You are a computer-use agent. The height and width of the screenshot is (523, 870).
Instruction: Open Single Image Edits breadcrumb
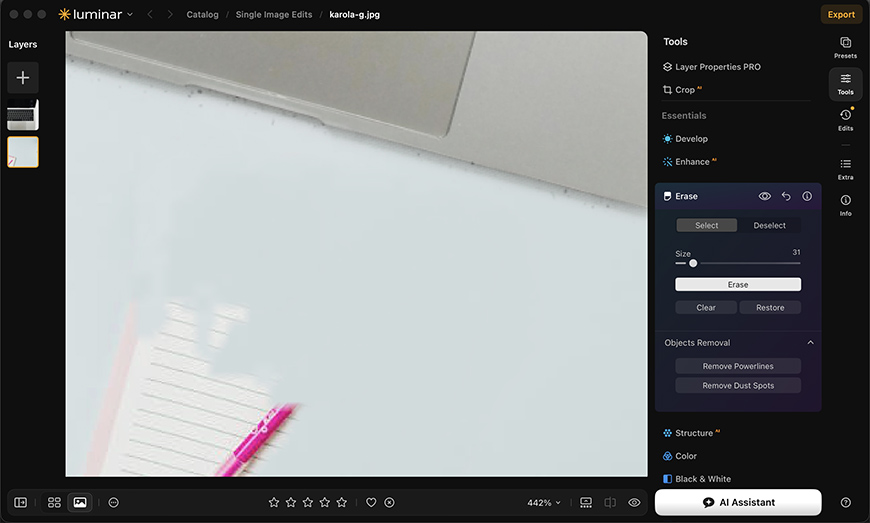[x=274, y=14]
